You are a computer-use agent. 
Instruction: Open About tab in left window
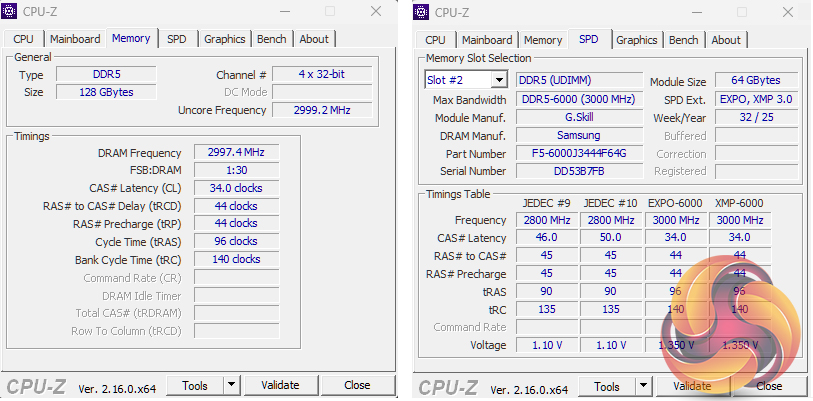point(314,39)
